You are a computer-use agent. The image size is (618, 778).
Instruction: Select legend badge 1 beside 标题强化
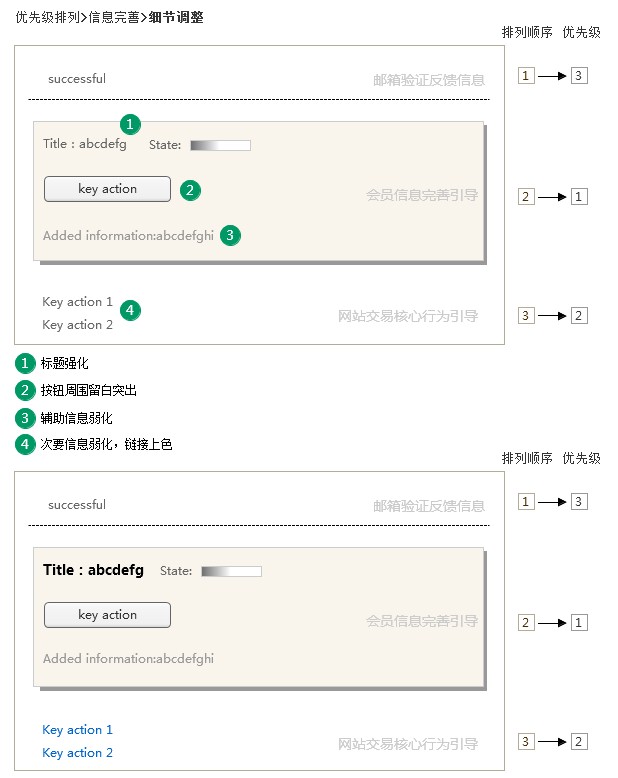coord(25,362)
